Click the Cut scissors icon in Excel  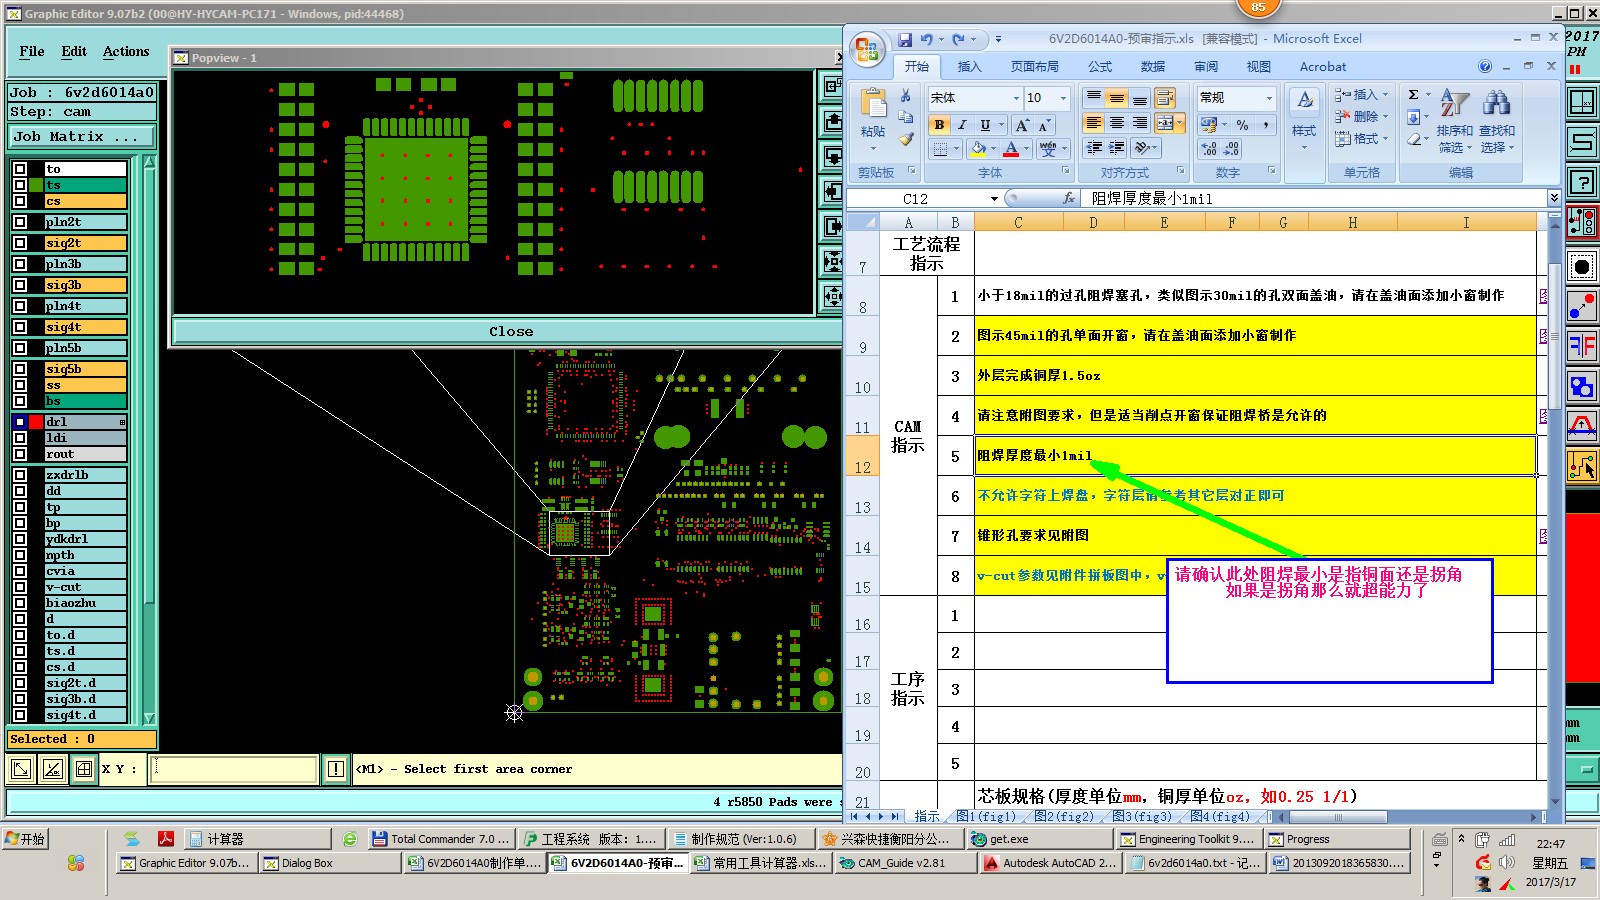(x=906, y=95)
